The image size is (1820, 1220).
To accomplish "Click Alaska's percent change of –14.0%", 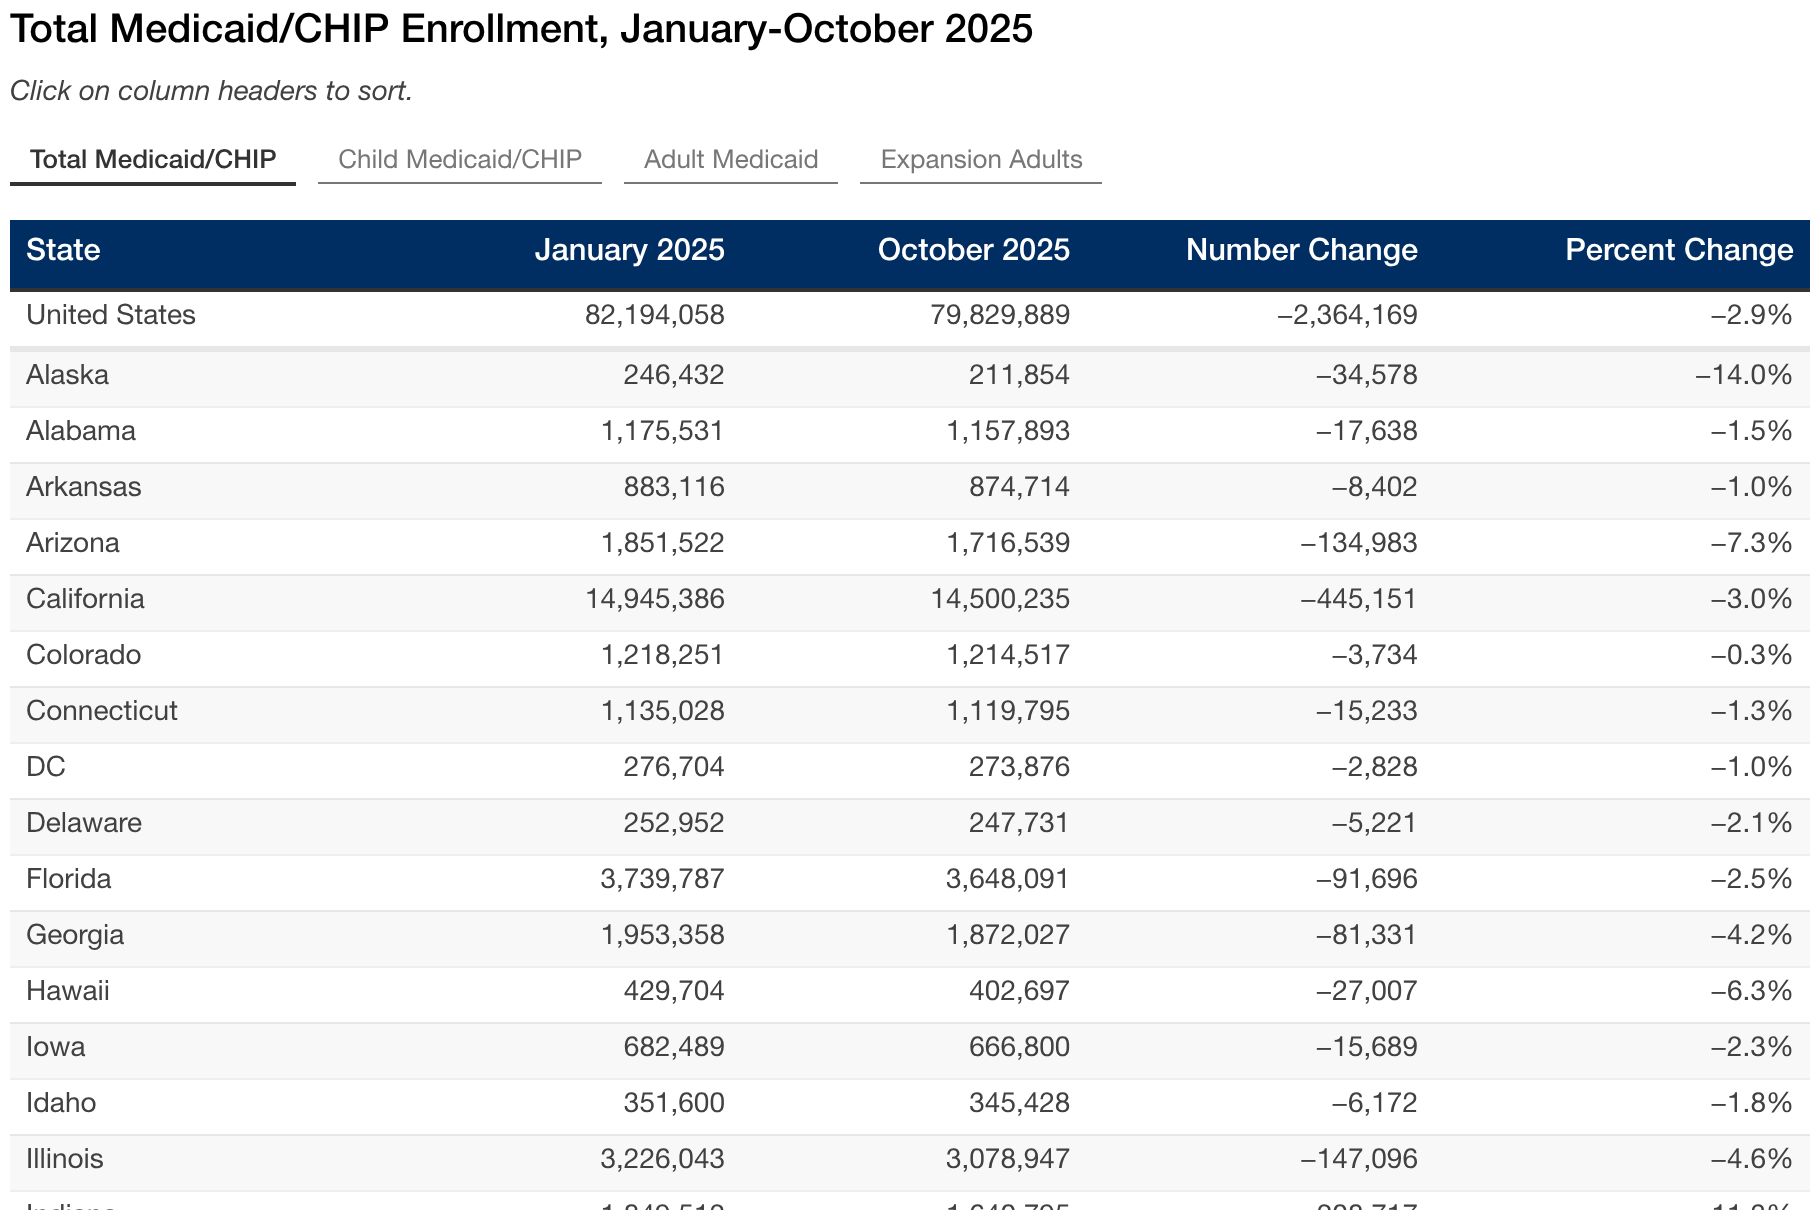I will 1744,375.
